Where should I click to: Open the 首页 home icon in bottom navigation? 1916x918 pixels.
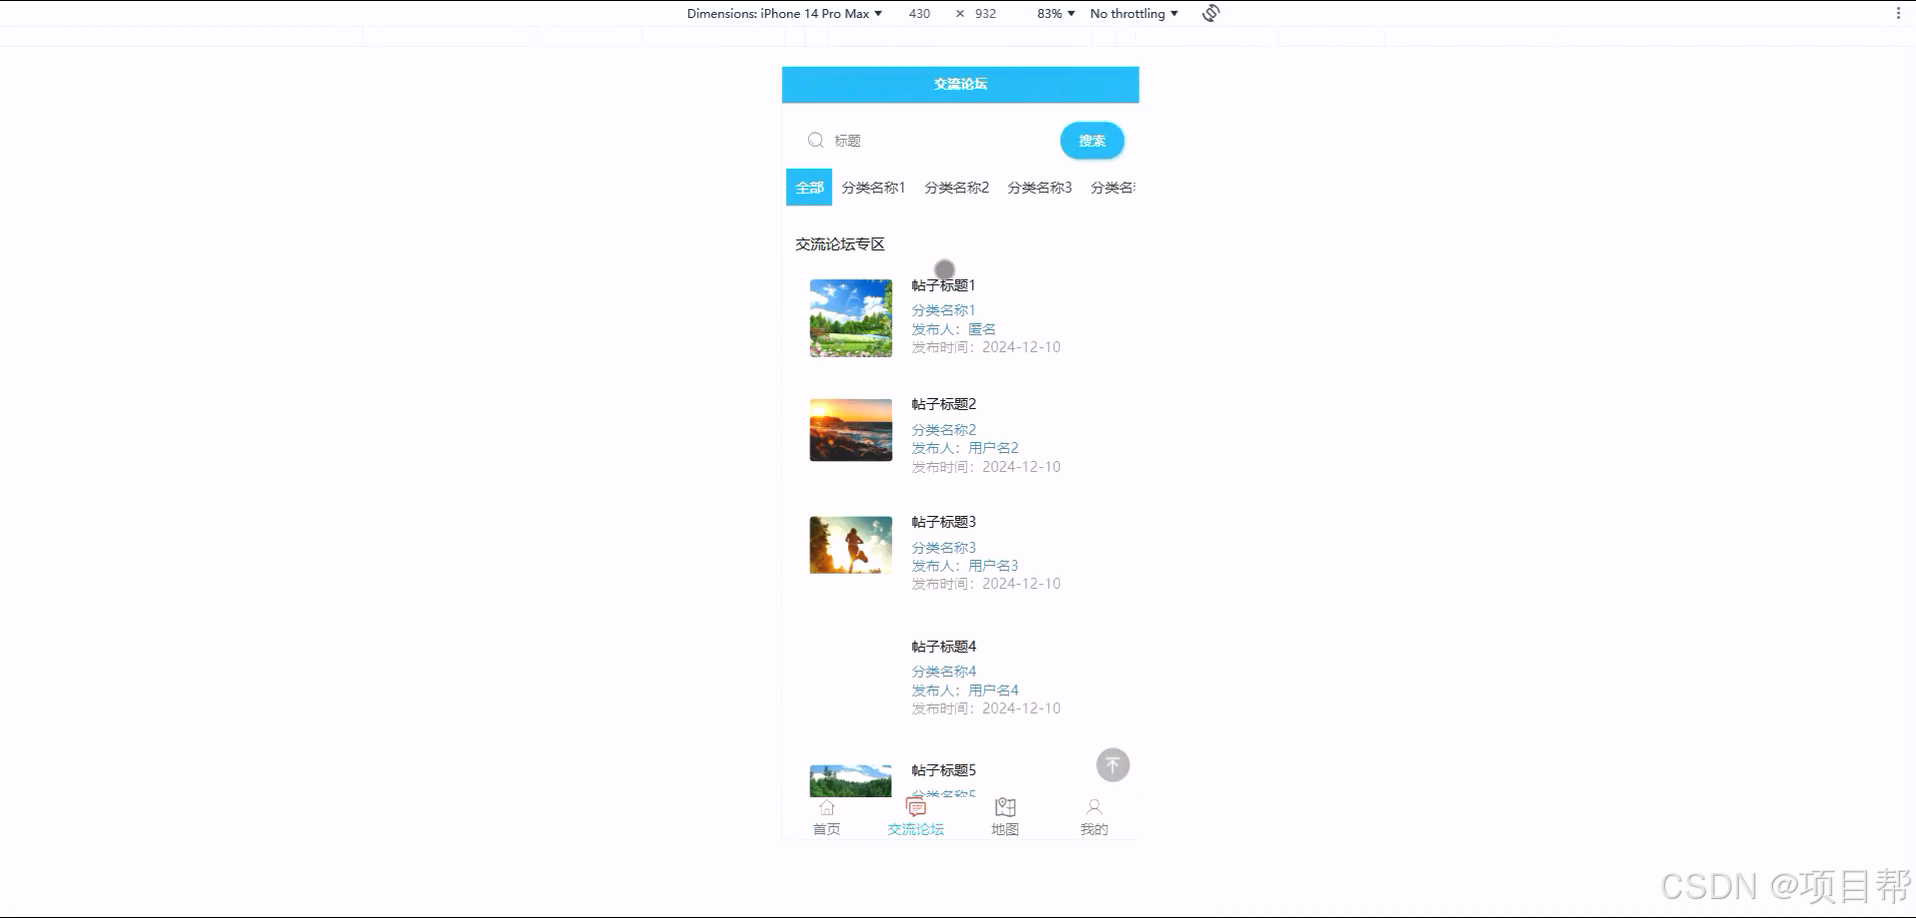click(x=826, y=808)
